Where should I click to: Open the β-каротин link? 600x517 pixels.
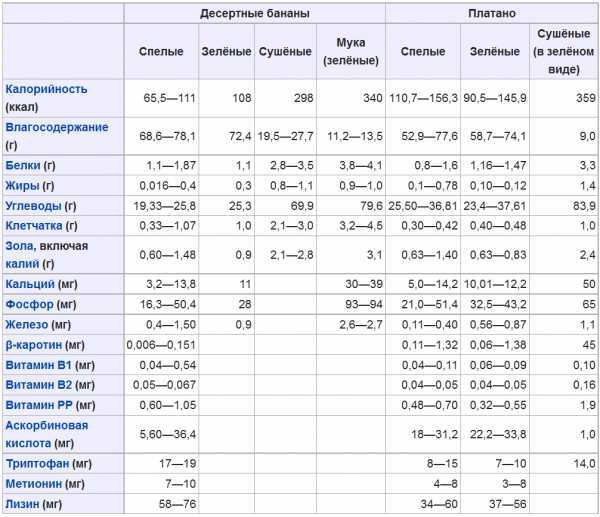pos(34,345)
